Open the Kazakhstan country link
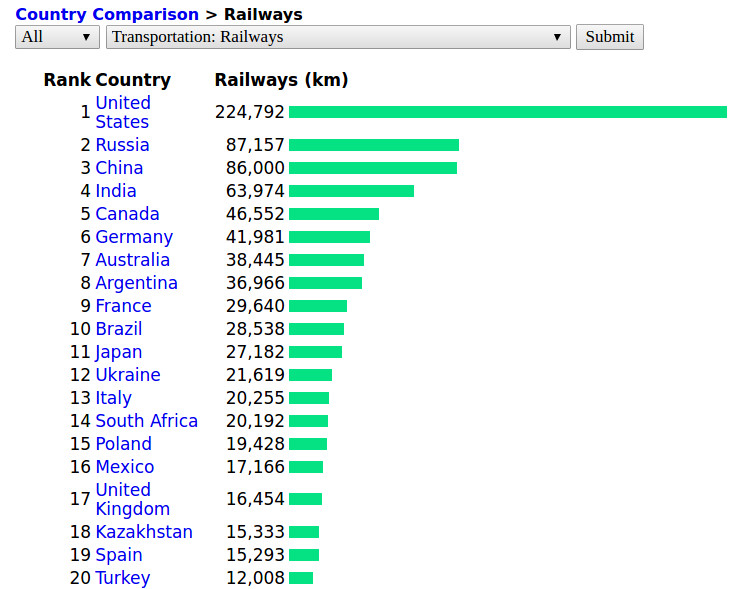The image size is (735, 589). pyautogui.click(x=144, y=531)
